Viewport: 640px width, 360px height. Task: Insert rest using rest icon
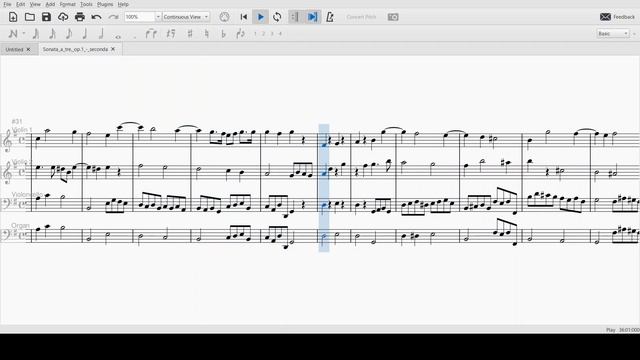click(x=171, y=34)
